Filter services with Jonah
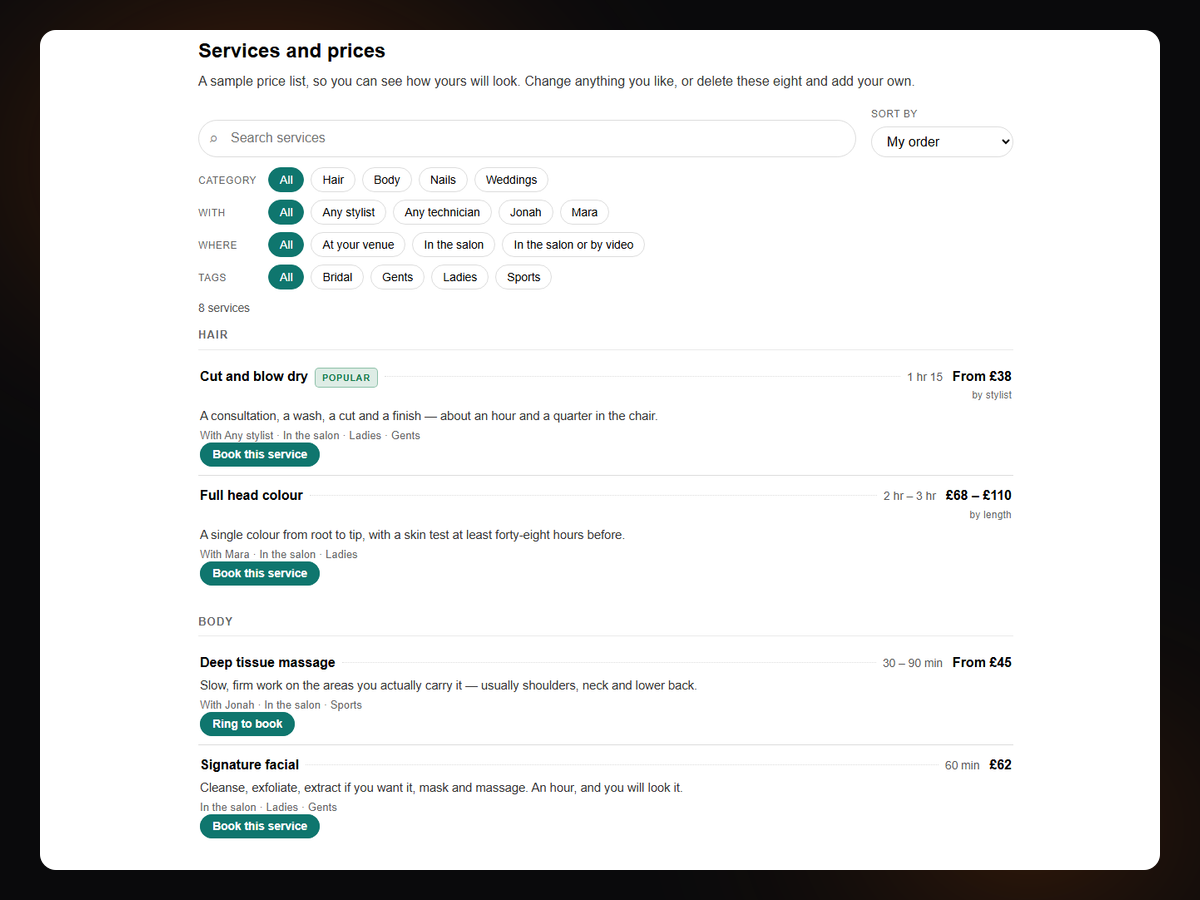The image size is (1200, 900). click(x=526, y=212)
